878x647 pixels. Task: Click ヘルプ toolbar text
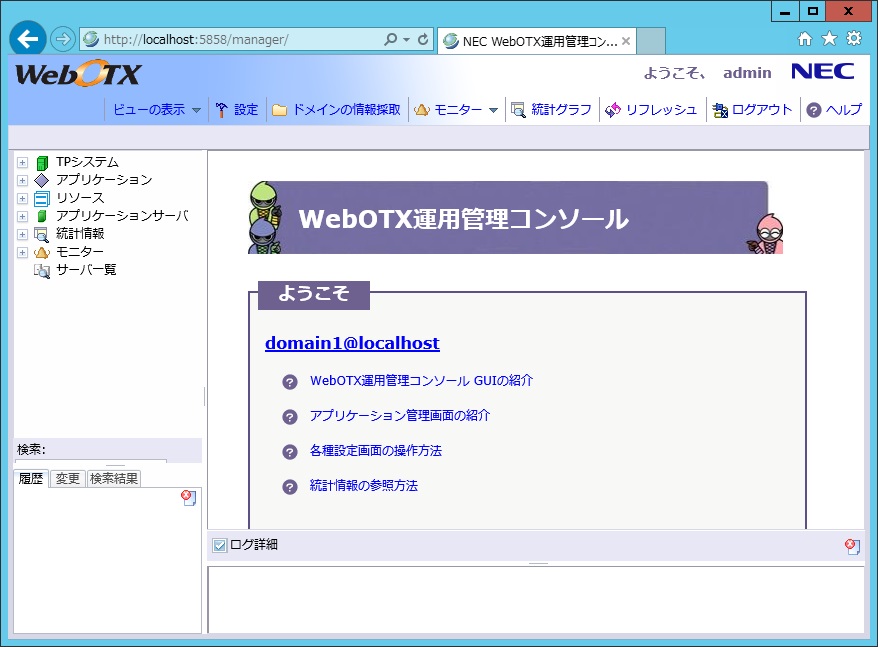pos(844,110)
